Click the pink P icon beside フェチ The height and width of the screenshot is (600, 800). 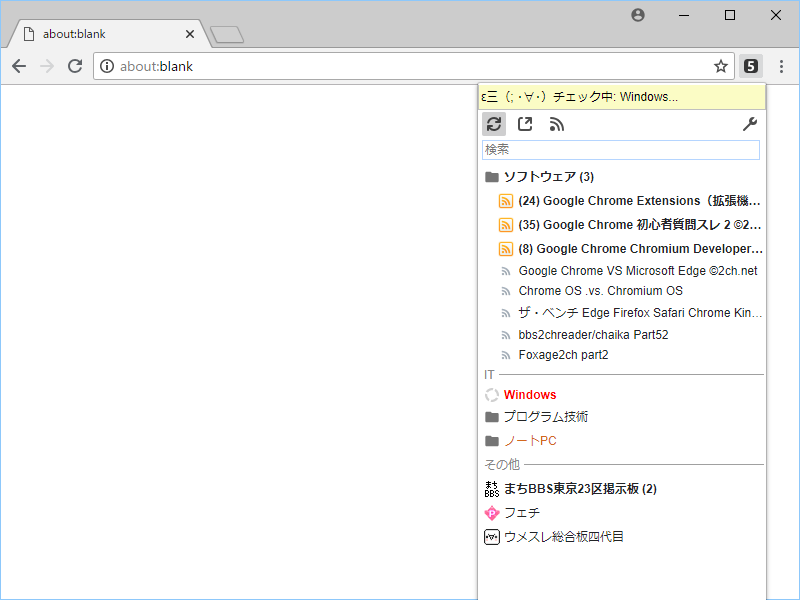(x=491, y=513)
